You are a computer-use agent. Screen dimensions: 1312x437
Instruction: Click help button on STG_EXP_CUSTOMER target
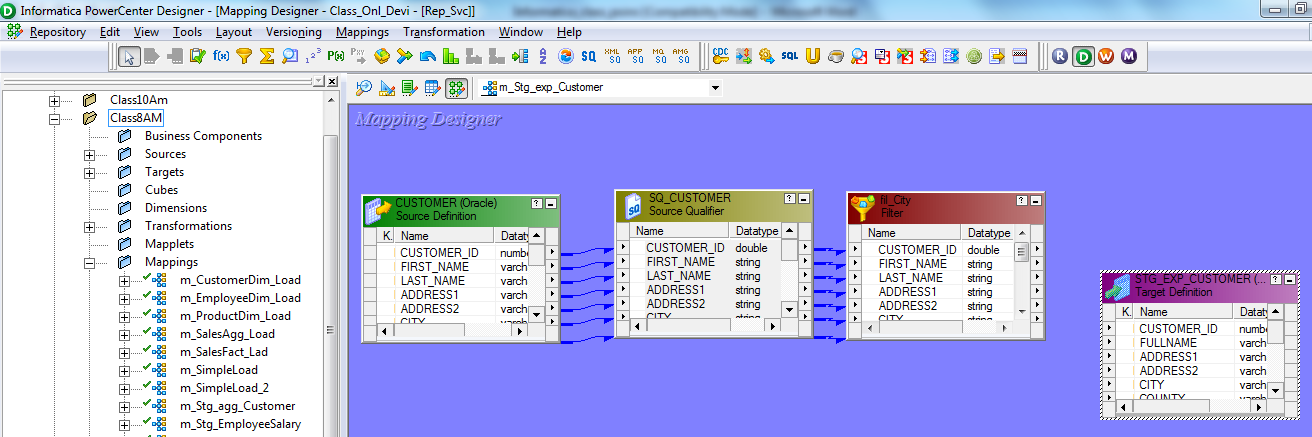tap(1275, 279)
